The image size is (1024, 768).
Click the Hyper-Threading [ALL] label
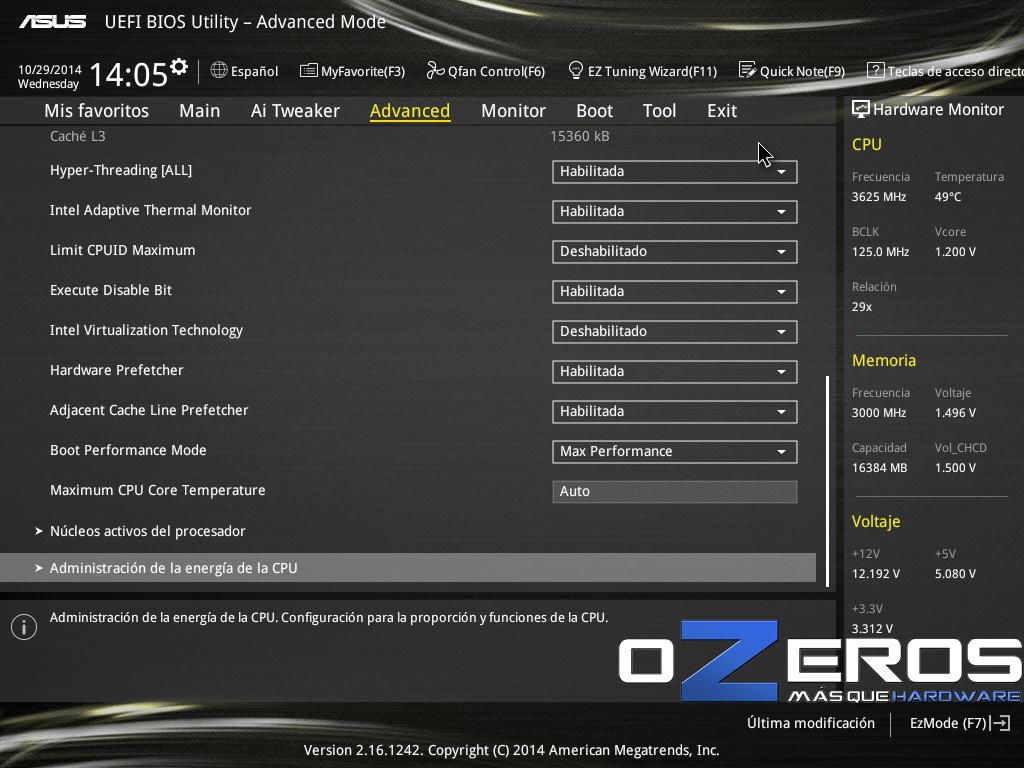121,170
